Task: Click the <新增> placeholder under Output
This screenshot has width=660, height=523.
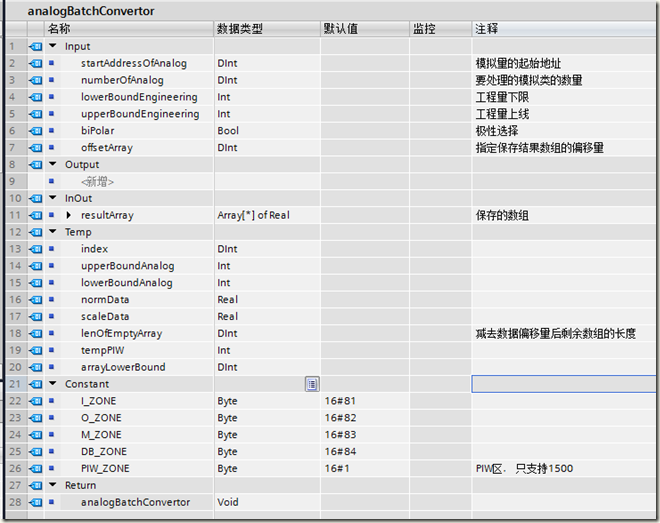Action: click(97, 181)
